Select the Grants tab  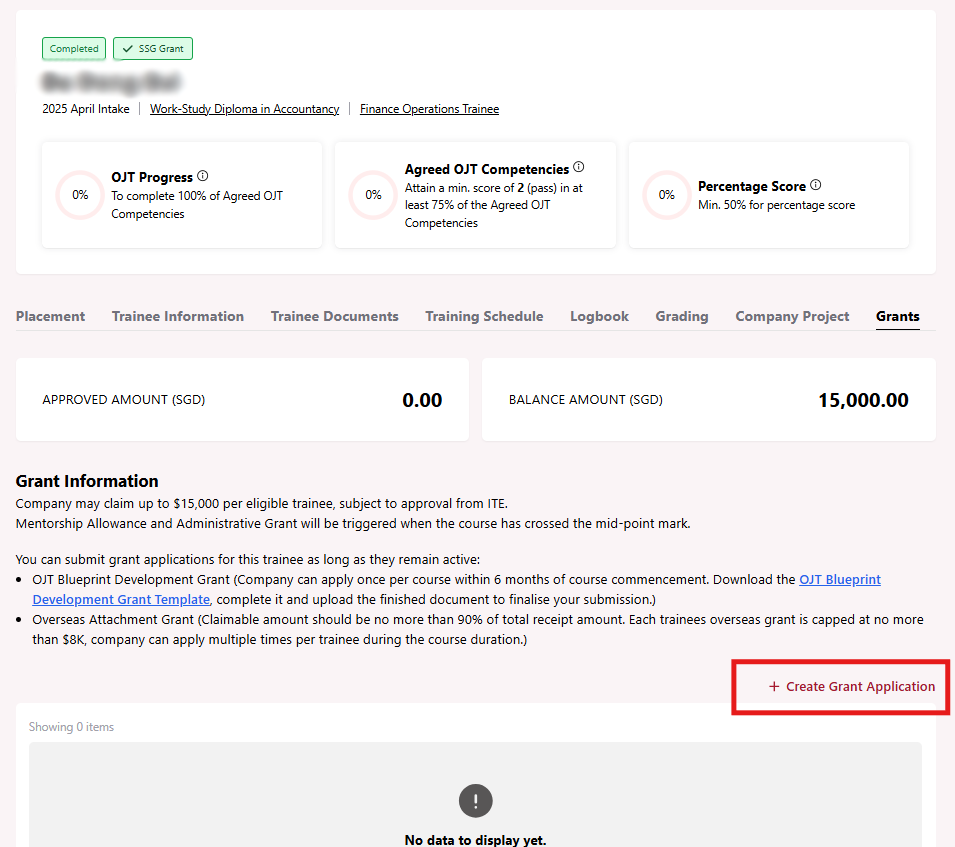(x=897, y=316)
